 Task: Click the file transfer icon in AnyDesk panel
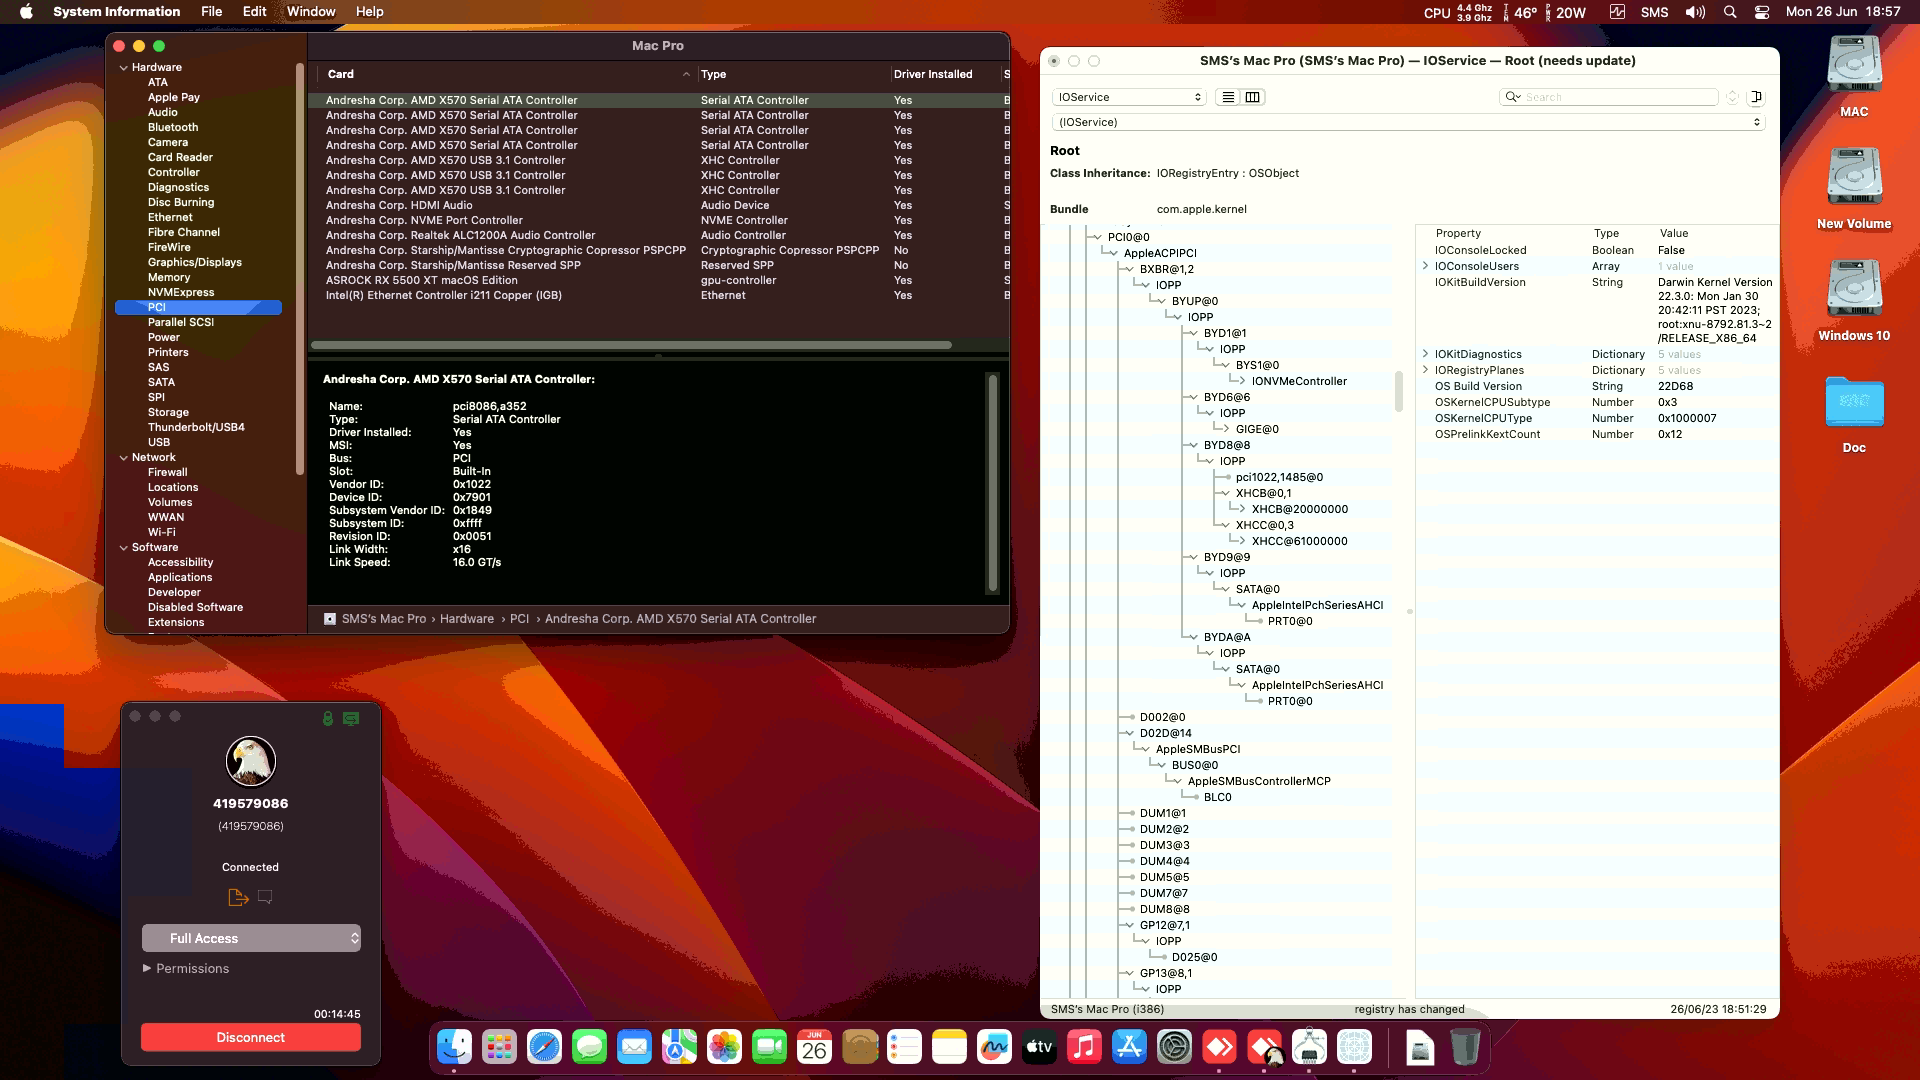pos(238,897)
